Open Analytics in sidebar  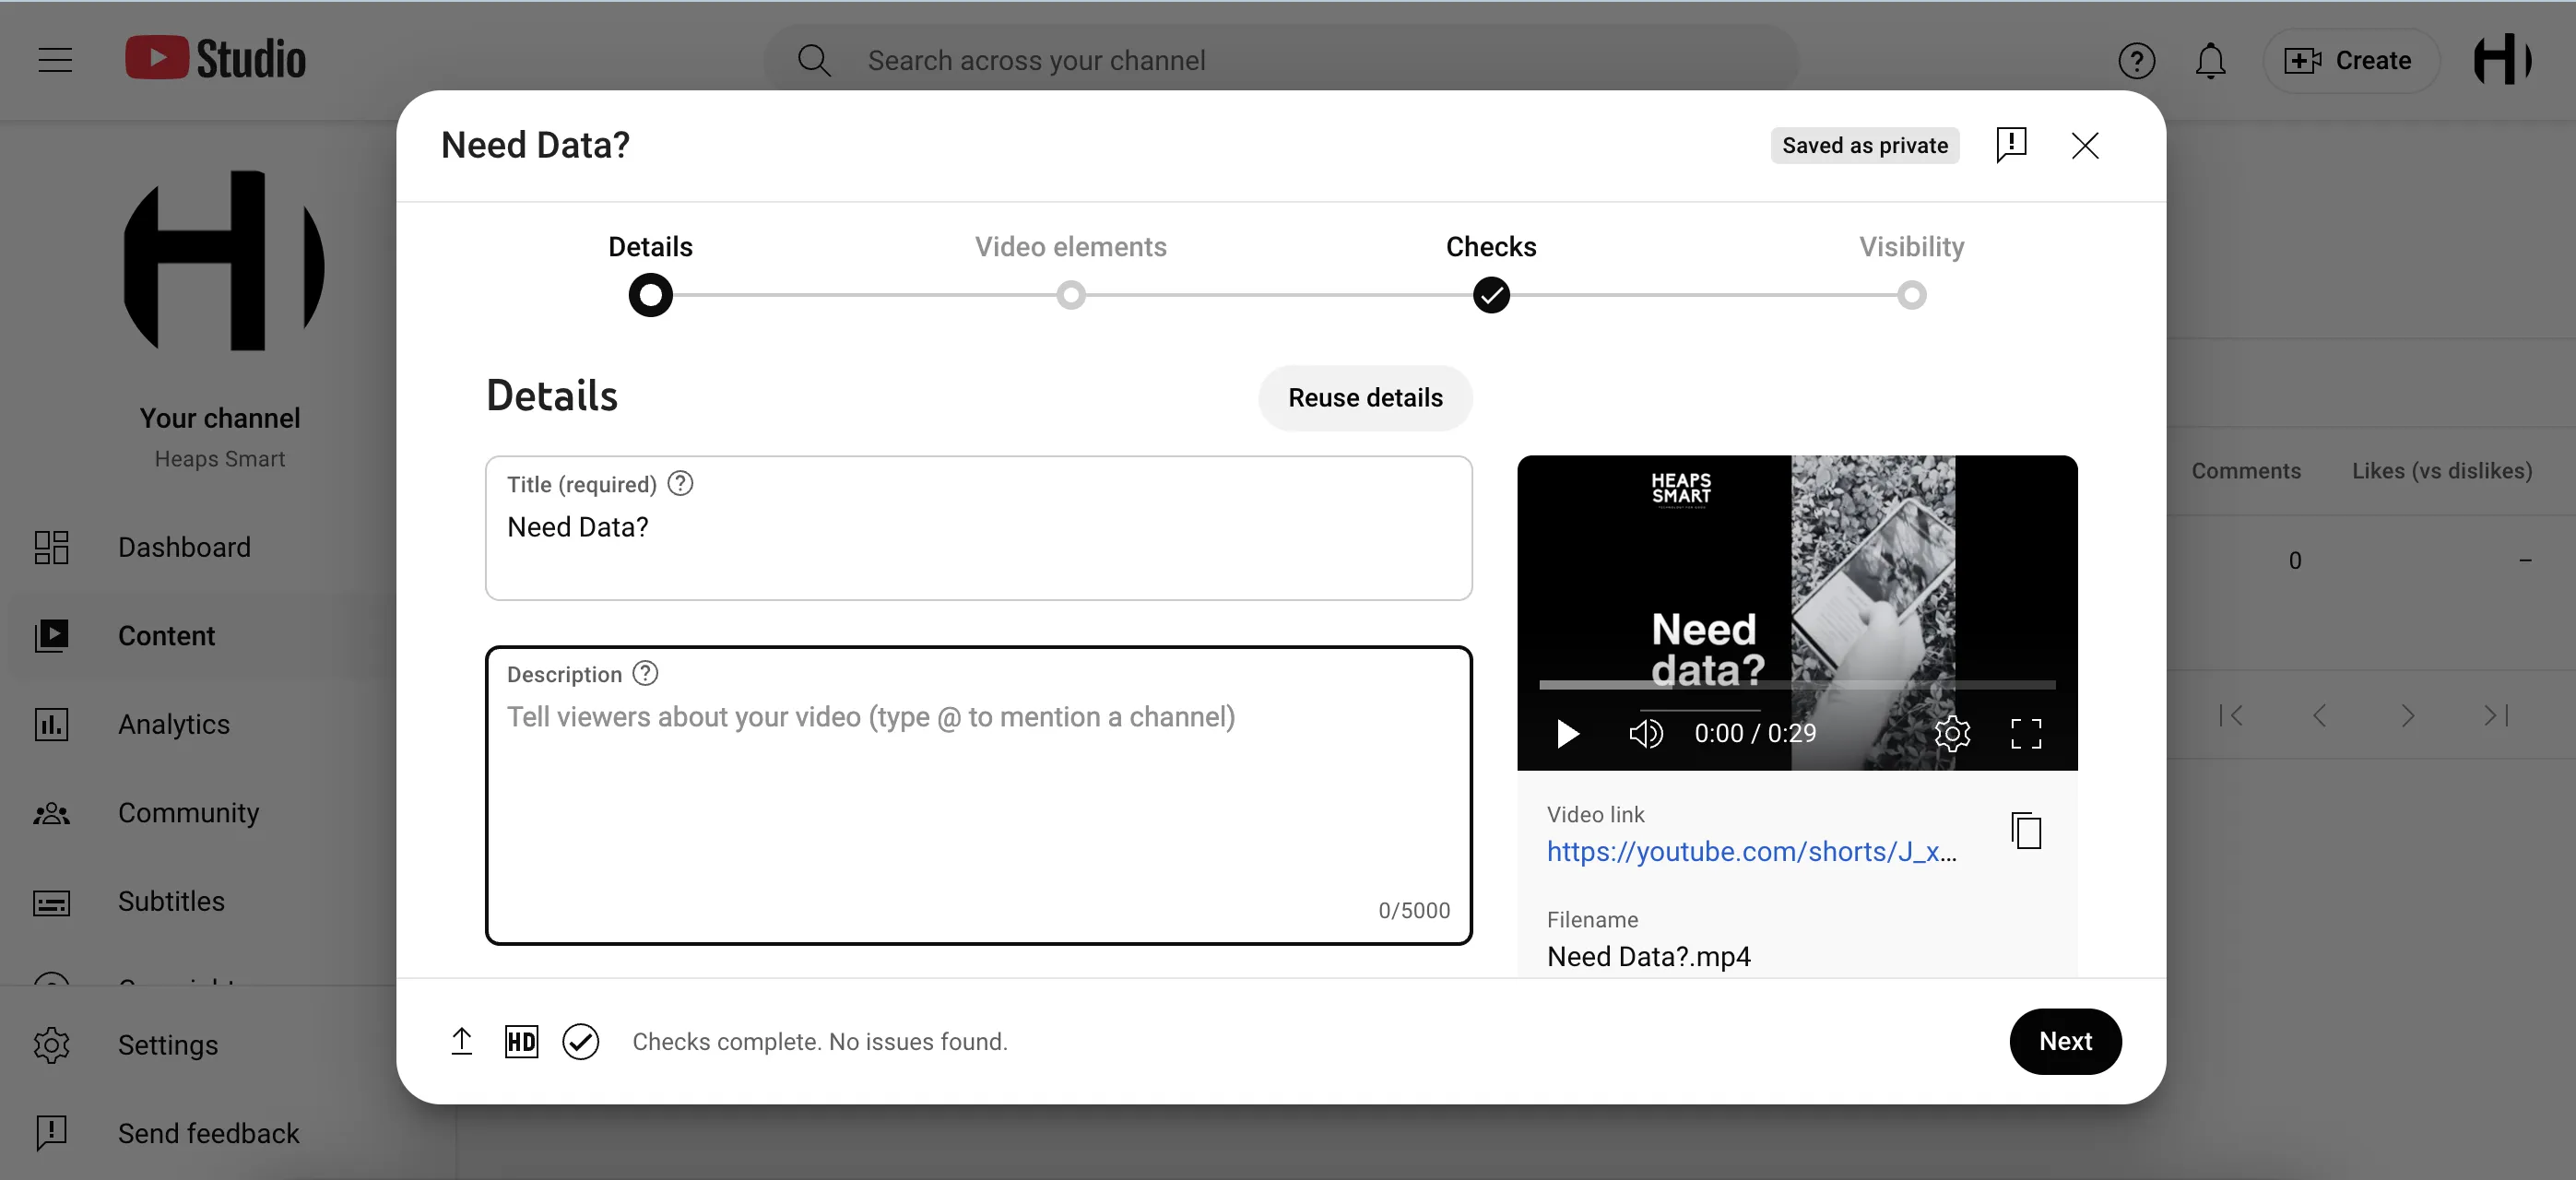click(x=200, y=724)
